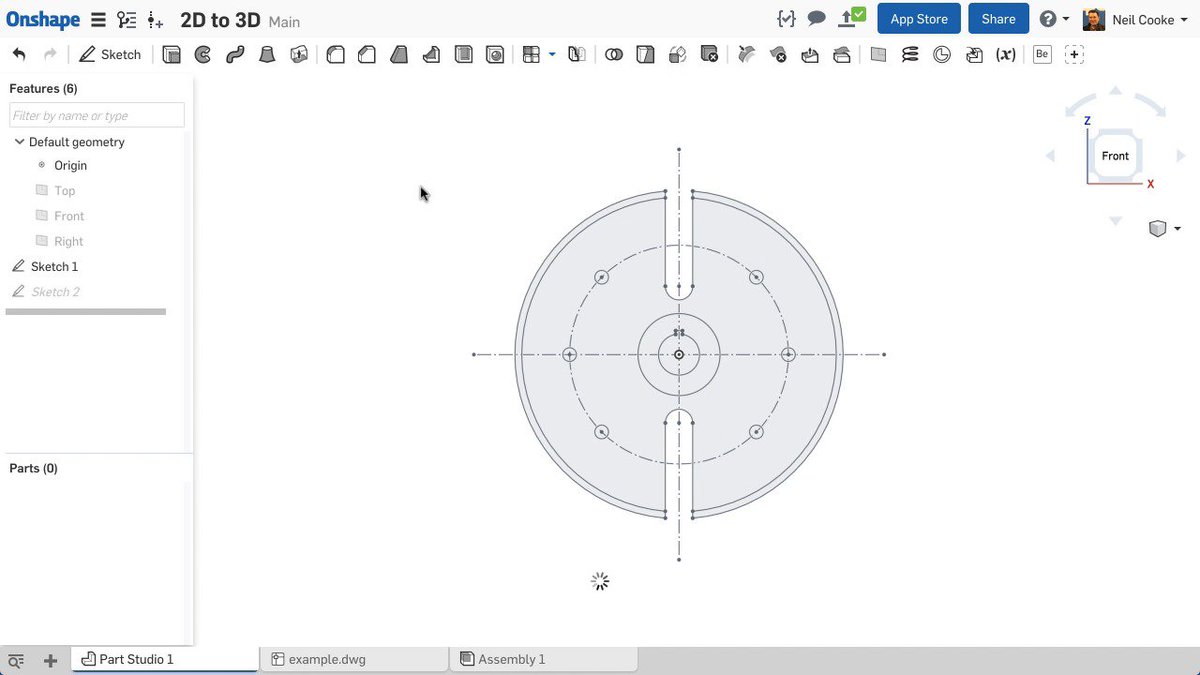Switch to the example.dwg tab

(354, 659)
